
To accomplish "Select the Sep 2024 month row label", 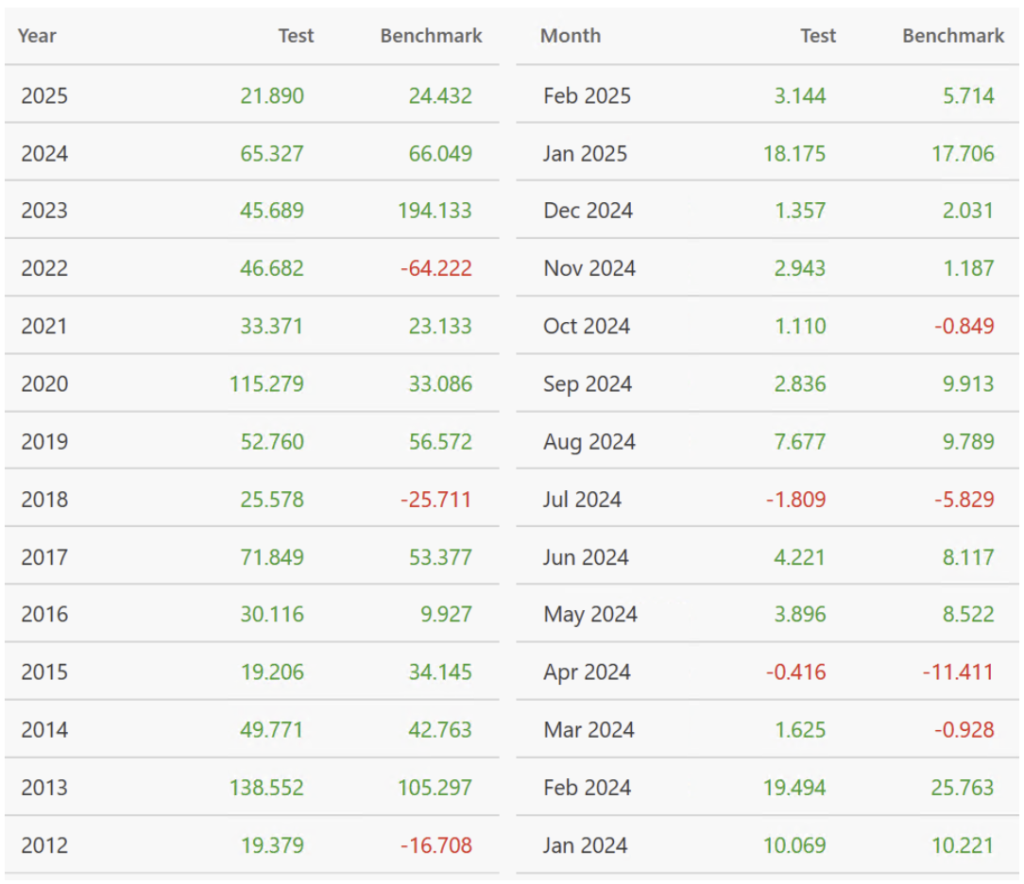I will pos(587,384).
